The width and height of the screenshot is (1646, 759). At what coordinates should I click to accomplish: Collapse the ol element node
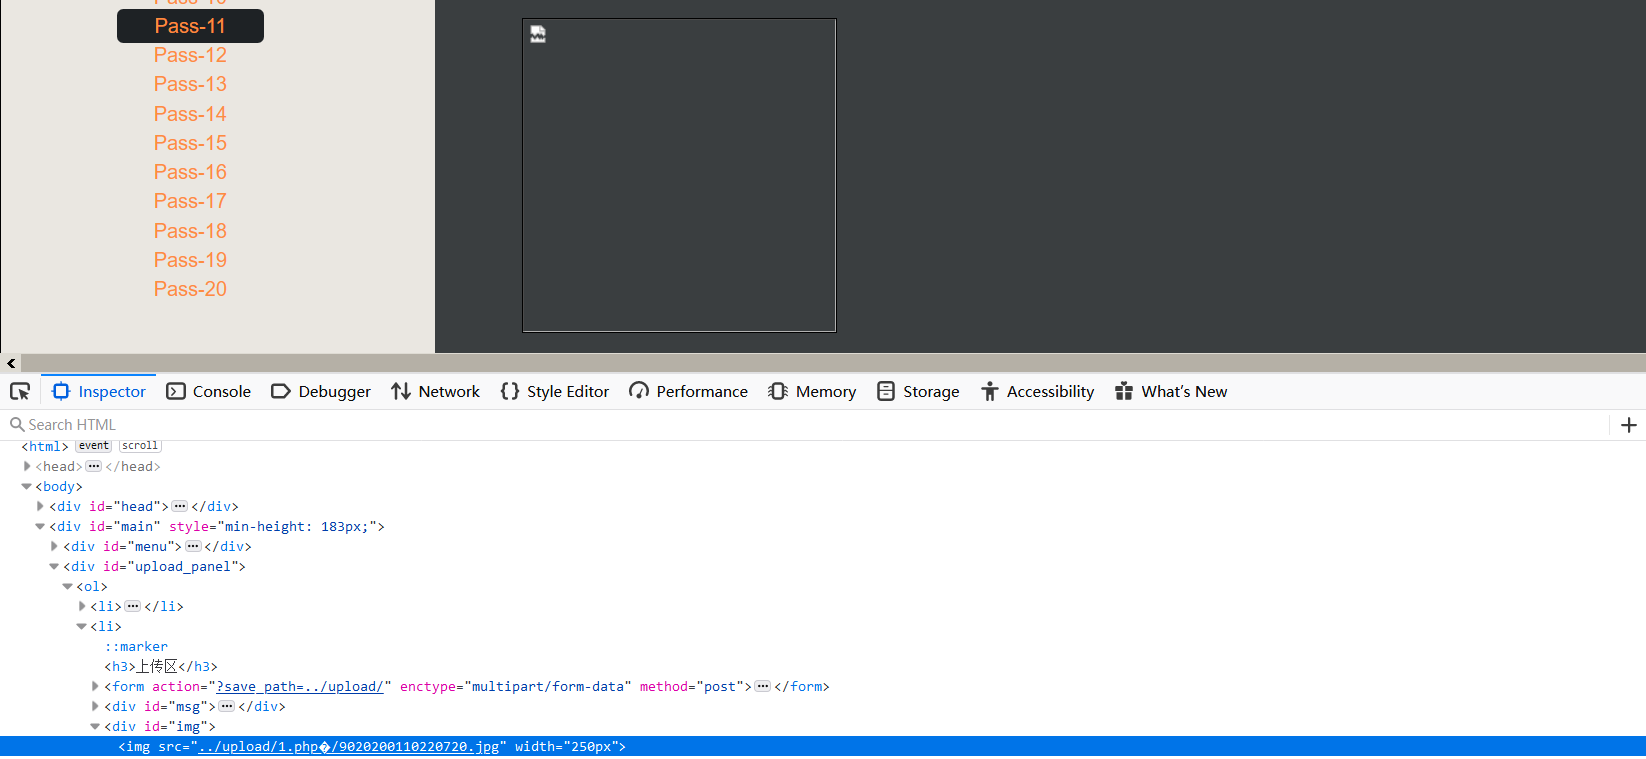pyautogui.click(x=67, y=586)
